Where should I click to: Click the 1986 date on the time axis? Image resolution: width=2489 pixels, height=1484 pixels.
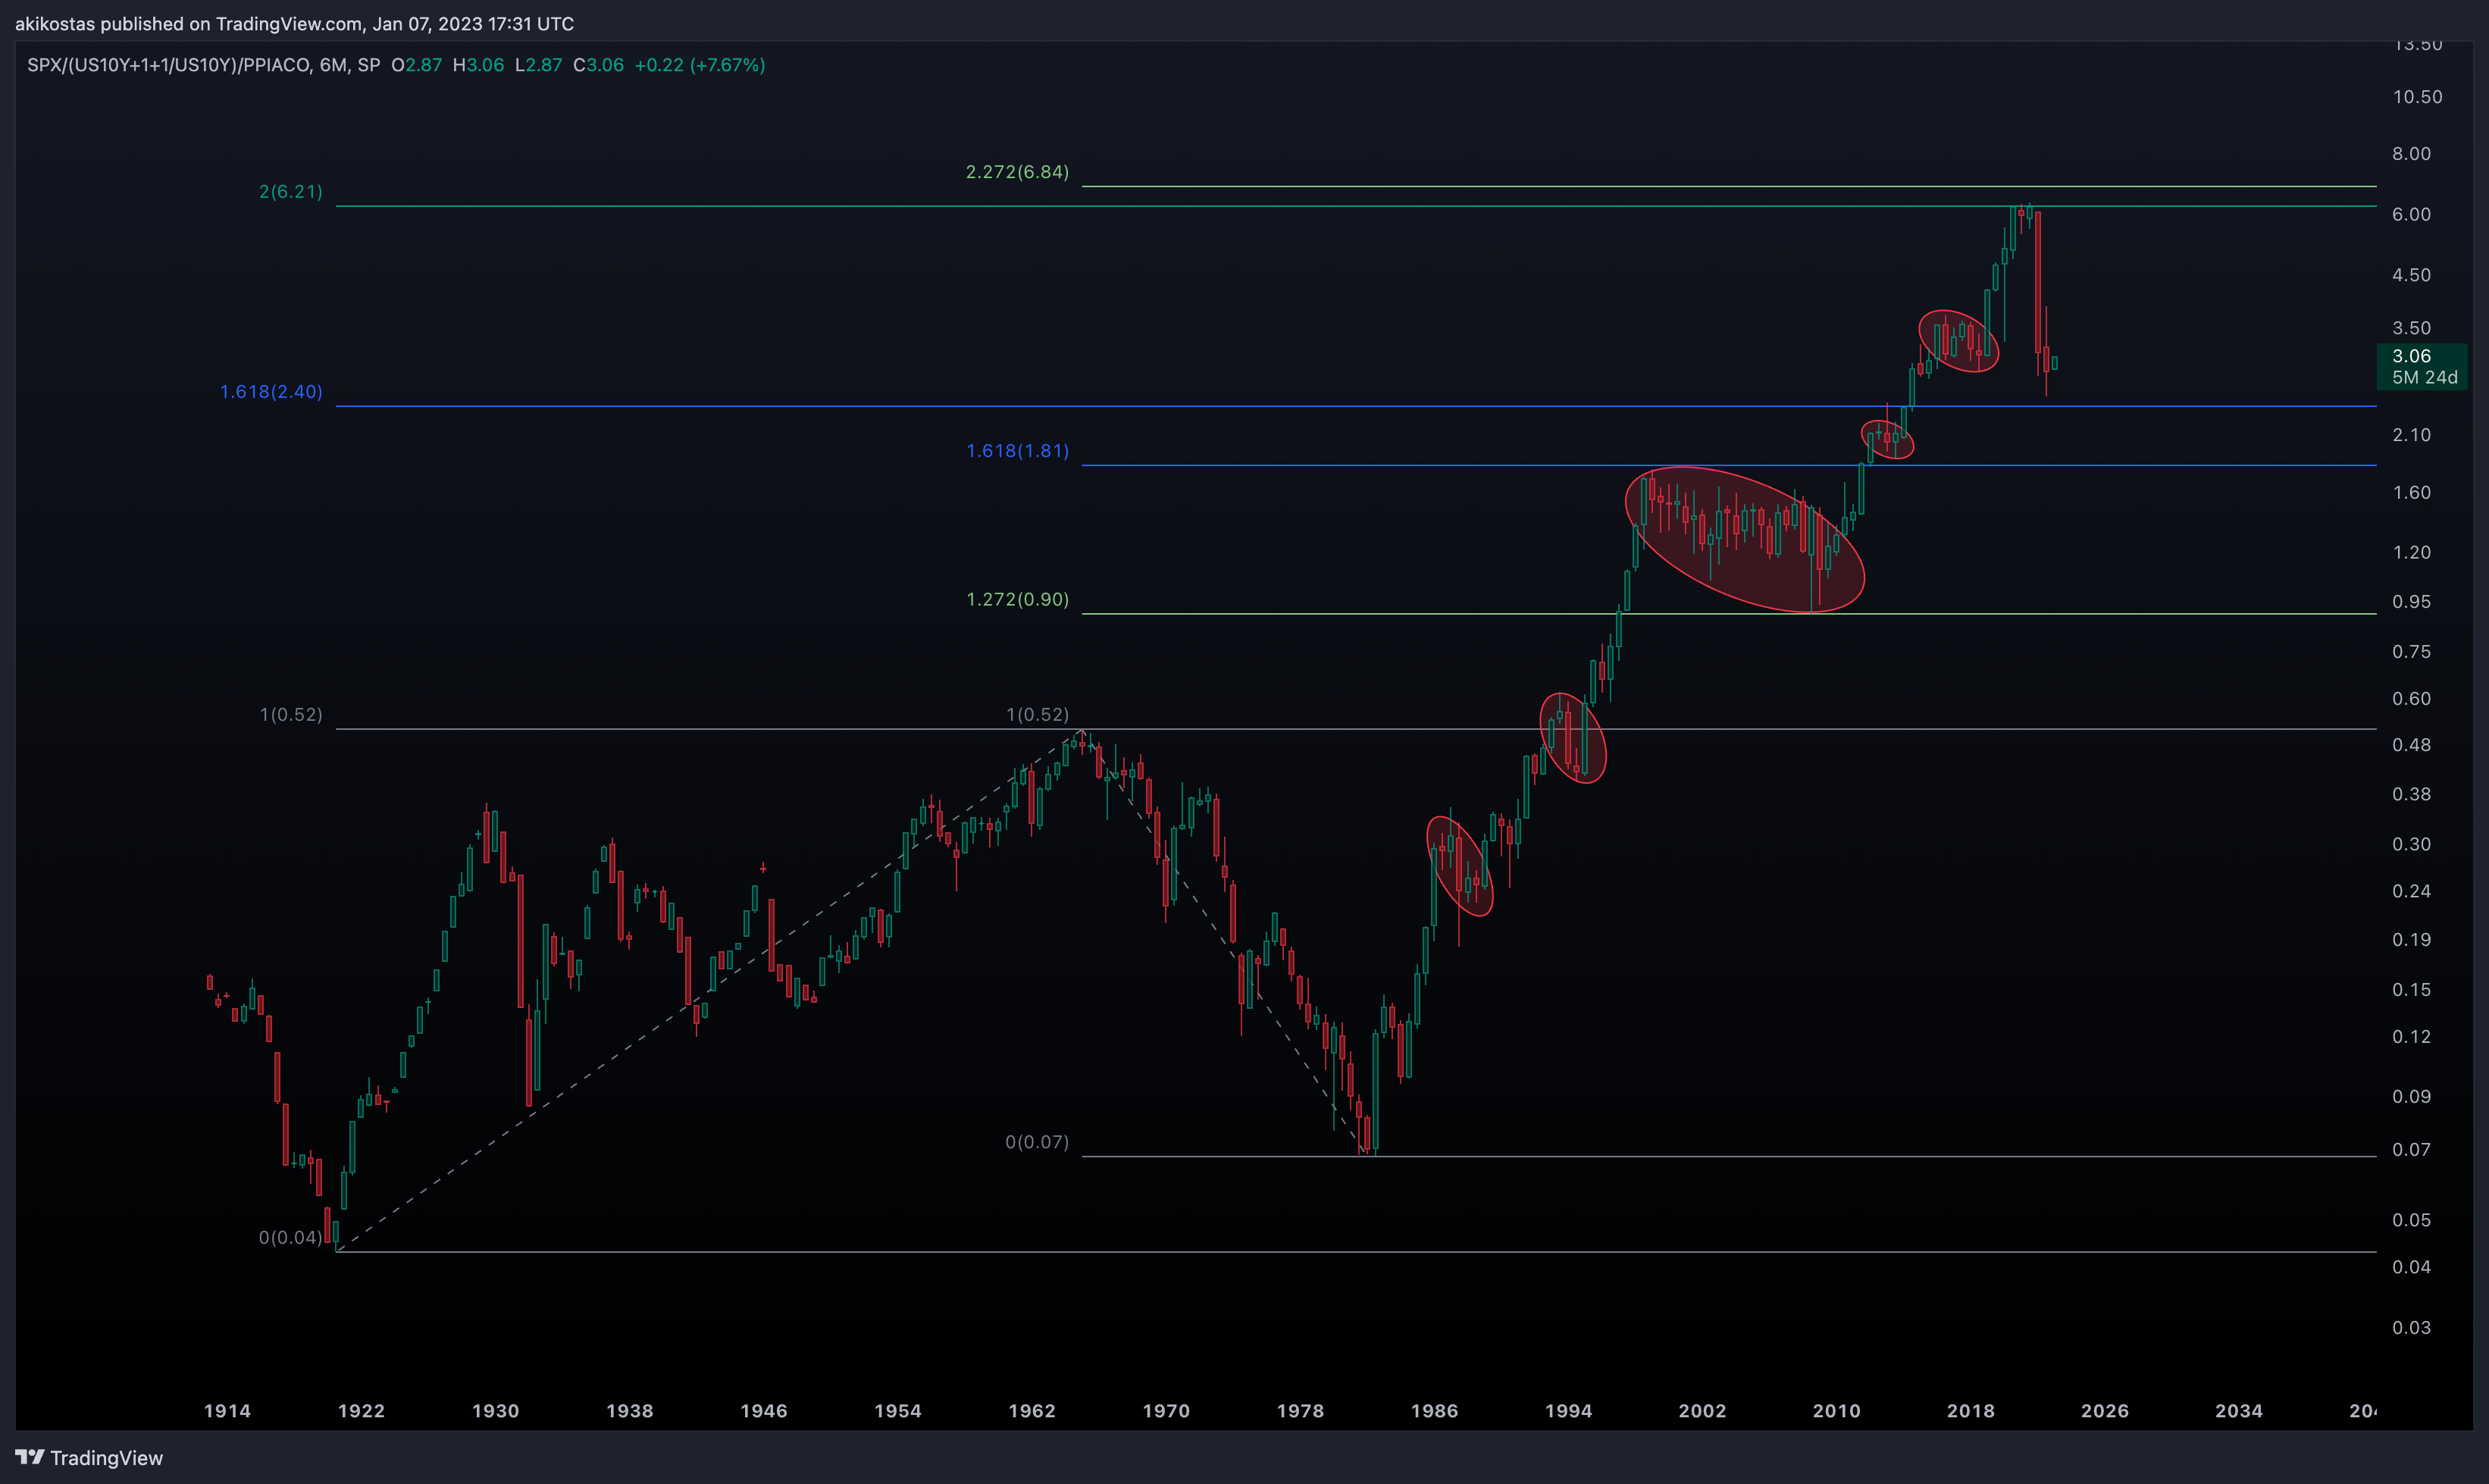[1434, 1411]
